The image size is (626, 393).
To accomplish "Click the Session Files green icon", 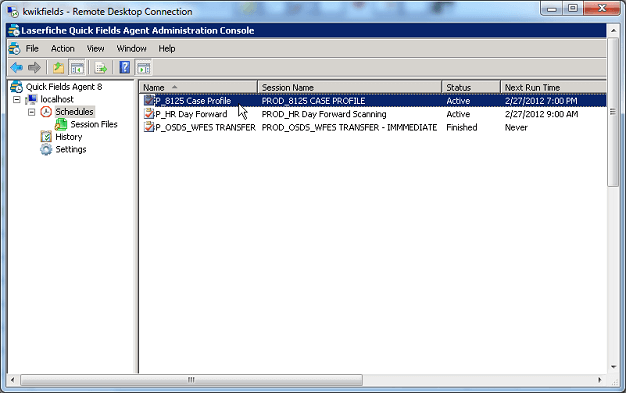I will pos(61,125).
